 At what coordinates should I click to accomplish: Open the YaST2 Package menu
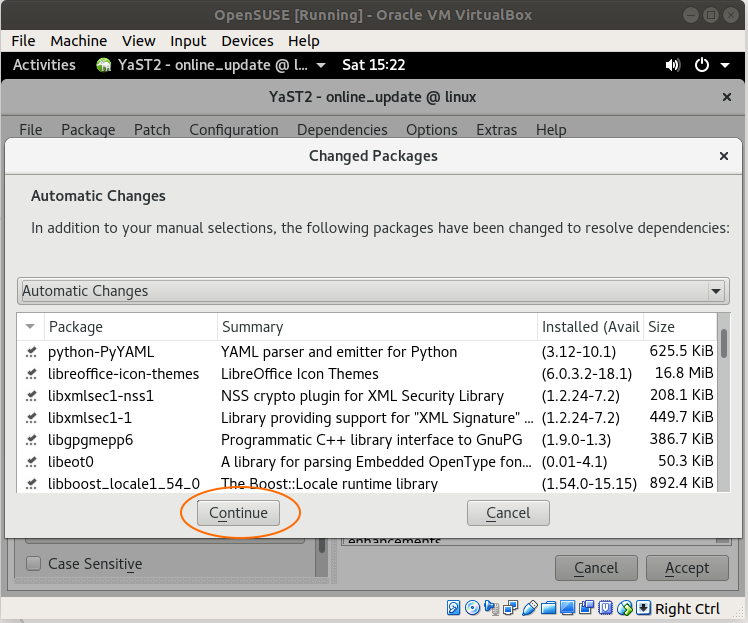[x=88, y=130]
